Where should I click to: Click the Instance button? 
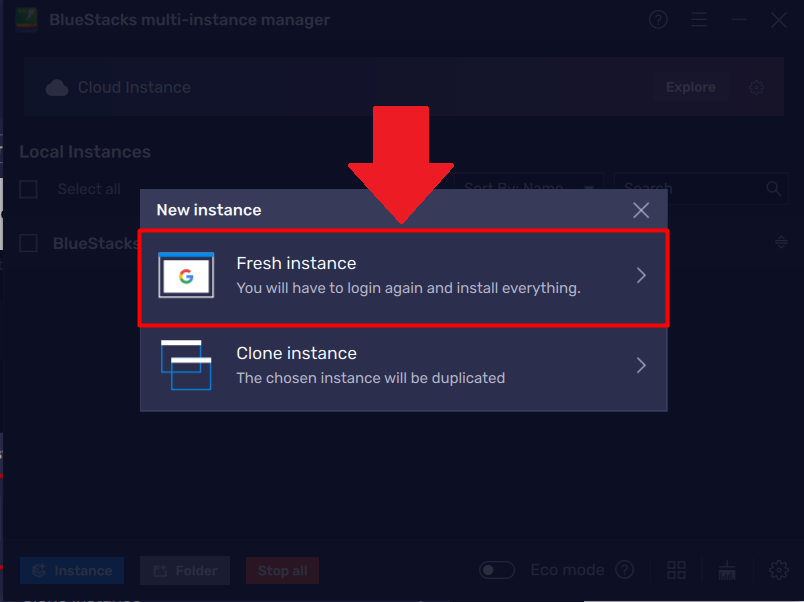point(71,570)
